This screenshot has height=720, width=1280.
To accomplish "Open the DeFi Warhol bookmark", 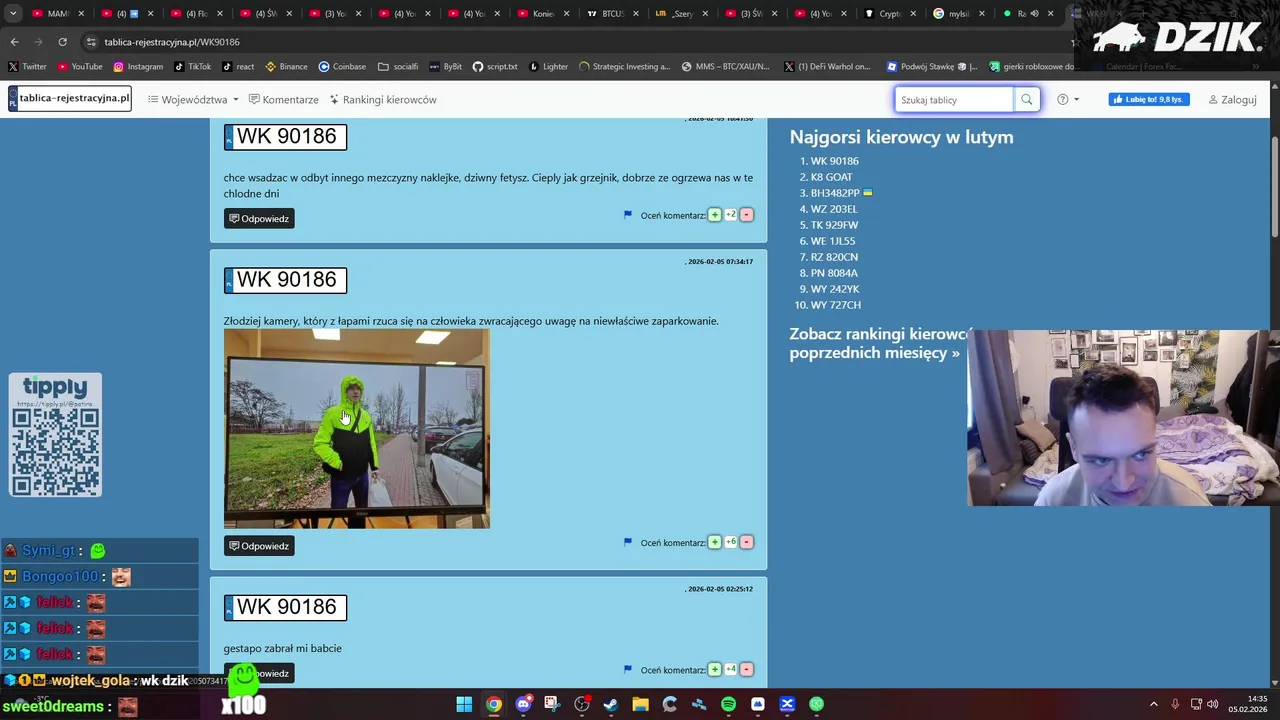I will coord(827,66).
